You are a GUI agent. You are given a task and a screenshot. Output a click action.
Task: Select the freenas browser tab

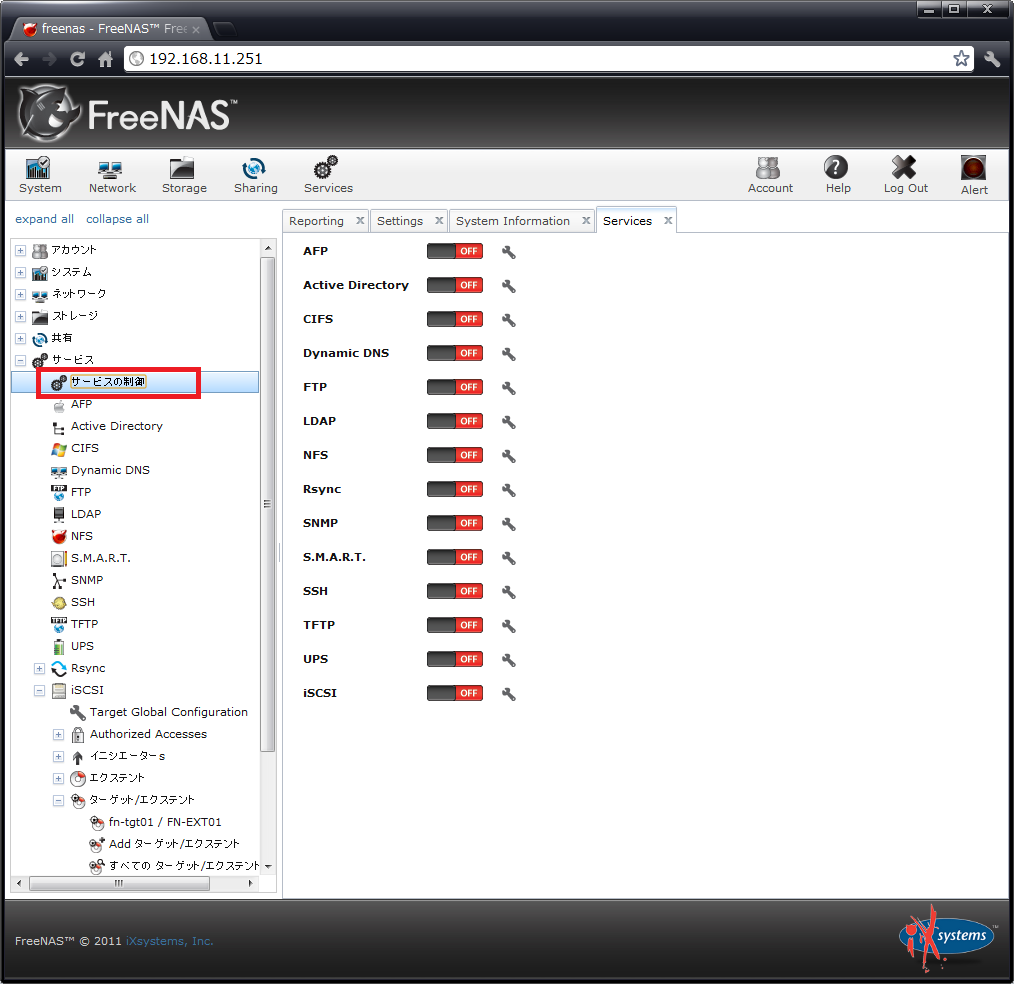pos(111,28)
